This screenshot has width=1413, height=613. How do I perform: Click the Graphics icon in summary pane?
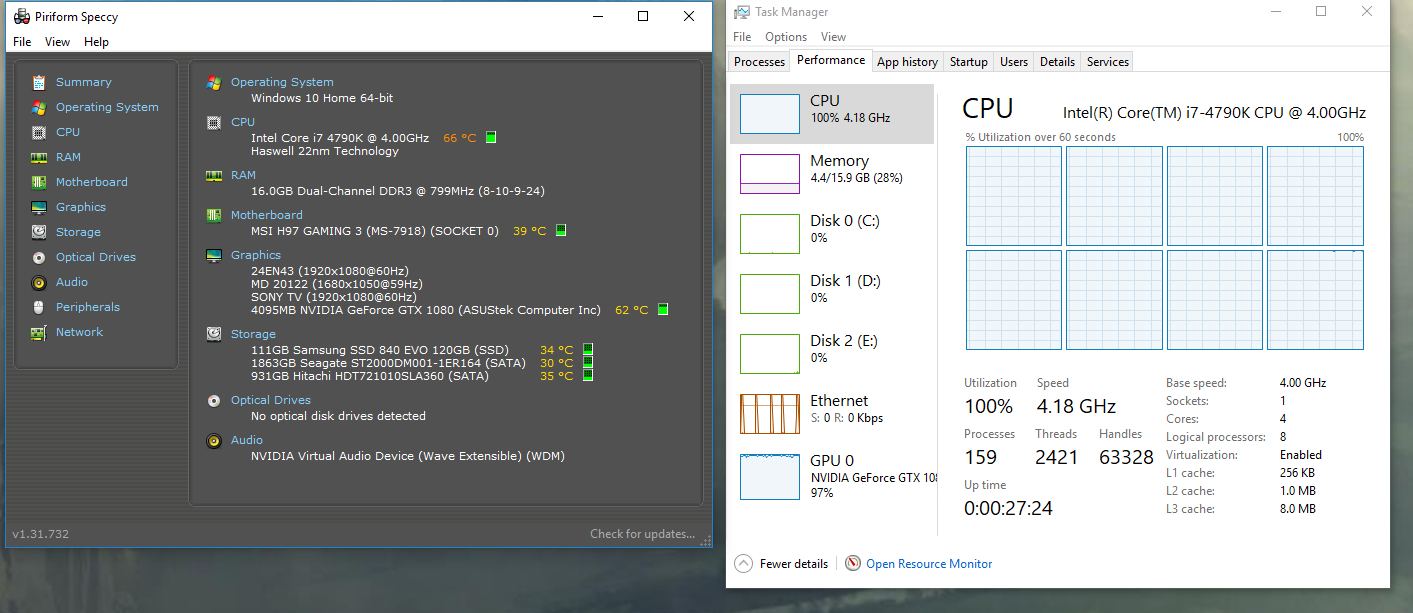tap(214, 255)
